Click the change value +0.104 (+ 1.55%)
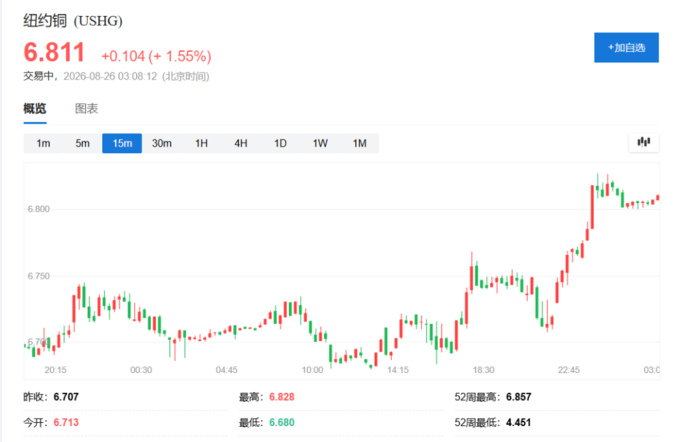Screen dimensions: 680x442 (x=156, y=56)
